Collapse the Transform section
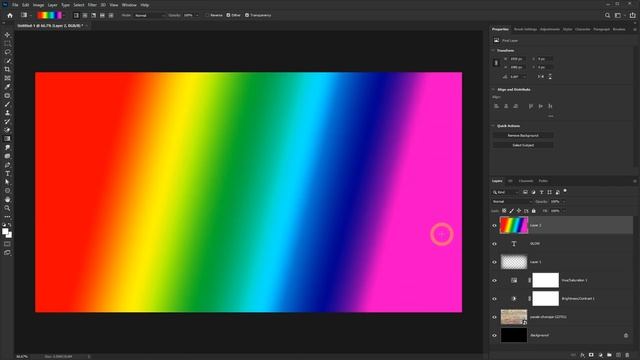The width and height of the screenshot is (640, 360). pos(493,51)
